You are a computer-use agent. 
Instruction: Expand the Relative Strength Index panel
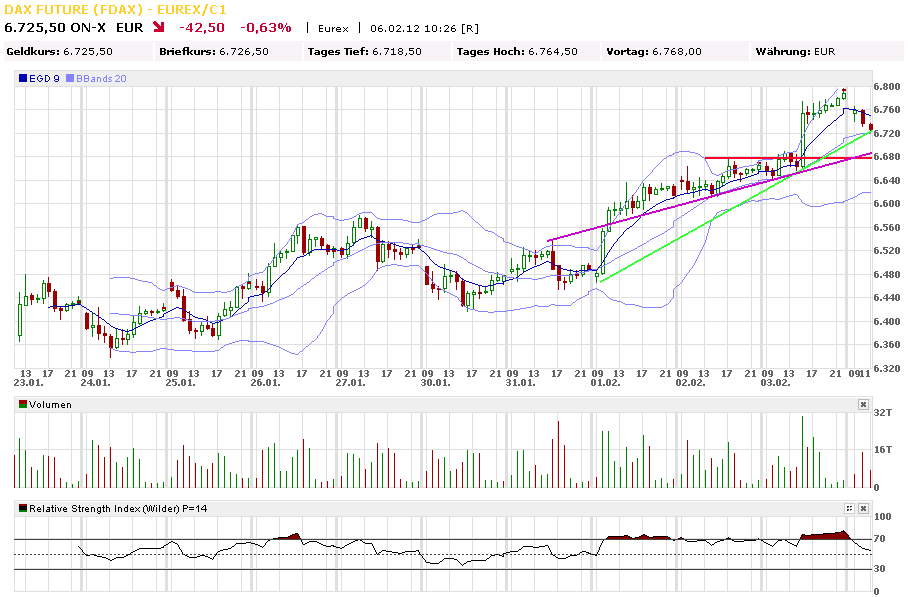(849, 508)
